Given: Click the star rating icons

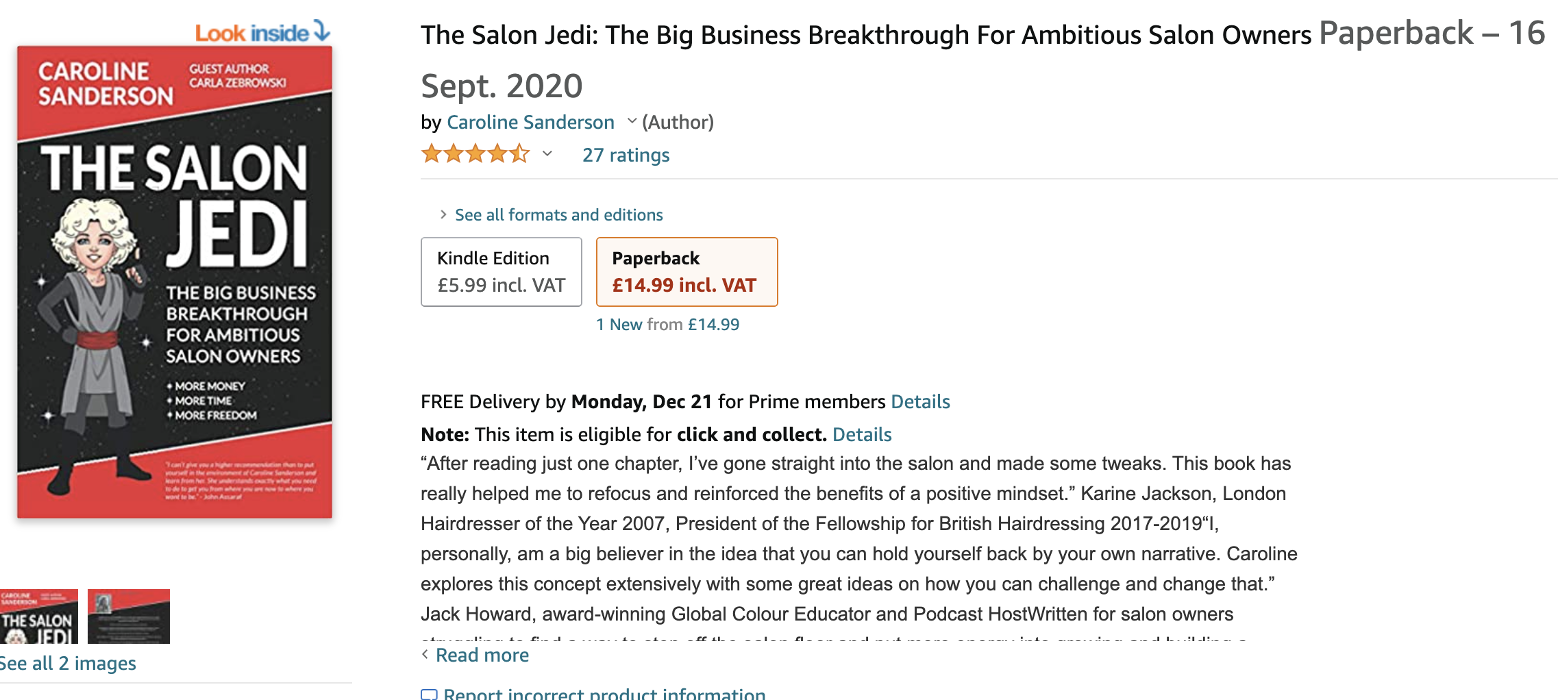Looking at the screenshot, I should 475,154.
